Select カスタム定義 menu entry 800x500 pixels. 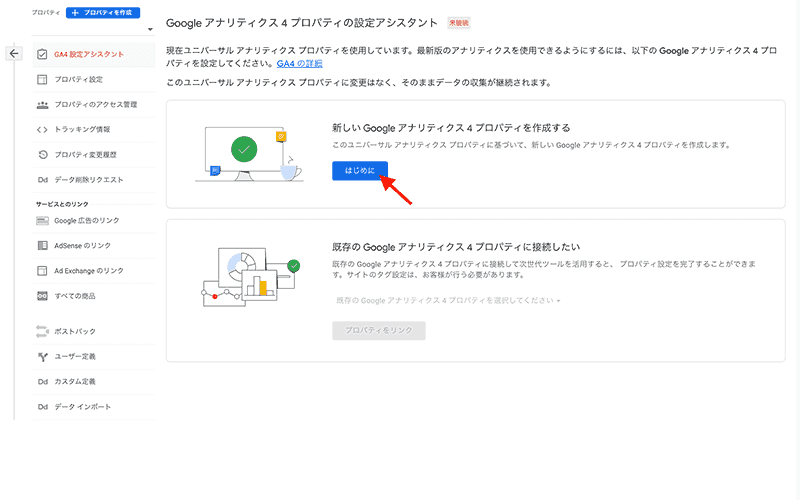coord(94,382)
